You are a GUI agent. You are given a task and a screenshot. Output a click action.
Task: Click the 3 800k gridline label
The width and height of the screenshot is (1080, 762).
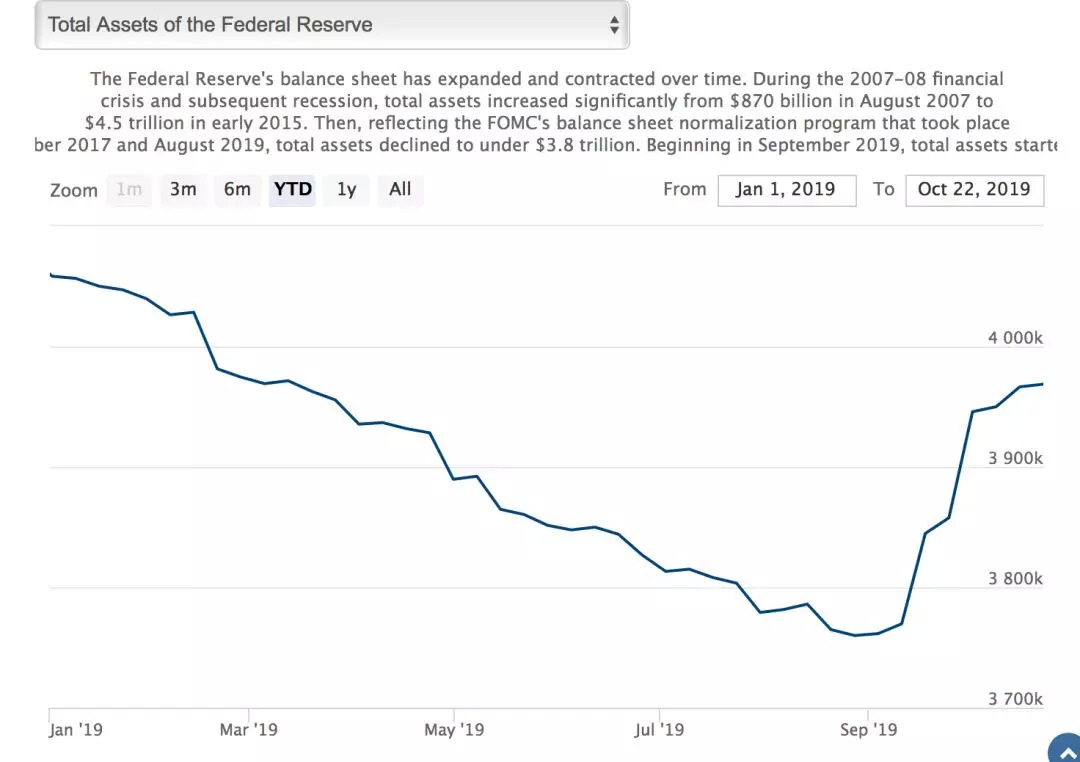click(x=1015, y=579)
